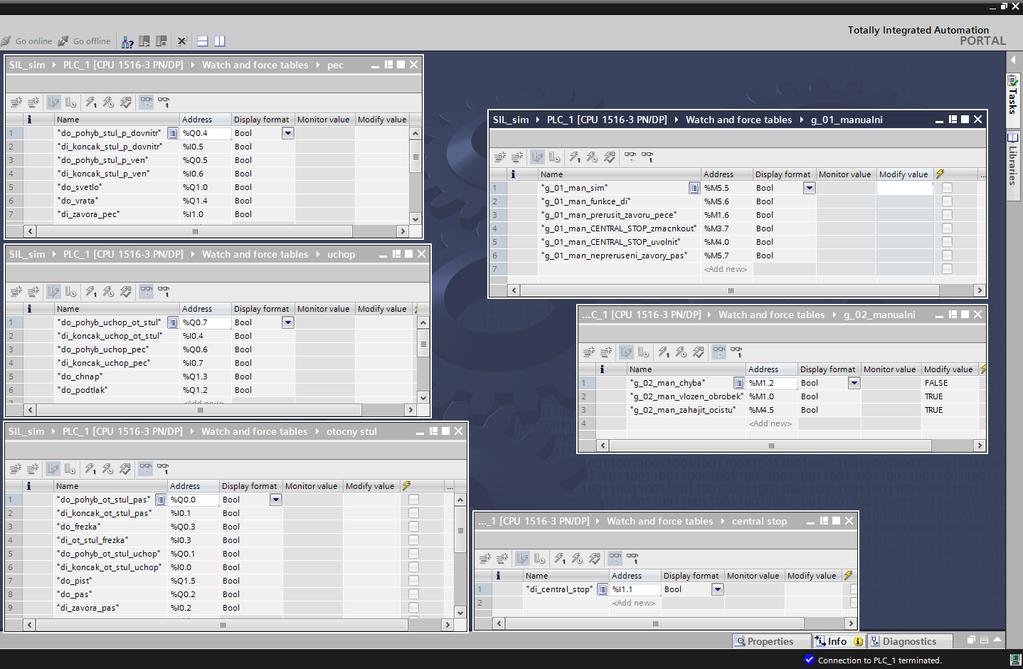Click Monitor once icon in pec table
Viewport: 1023px width, 669px height.
click(164, 102)
